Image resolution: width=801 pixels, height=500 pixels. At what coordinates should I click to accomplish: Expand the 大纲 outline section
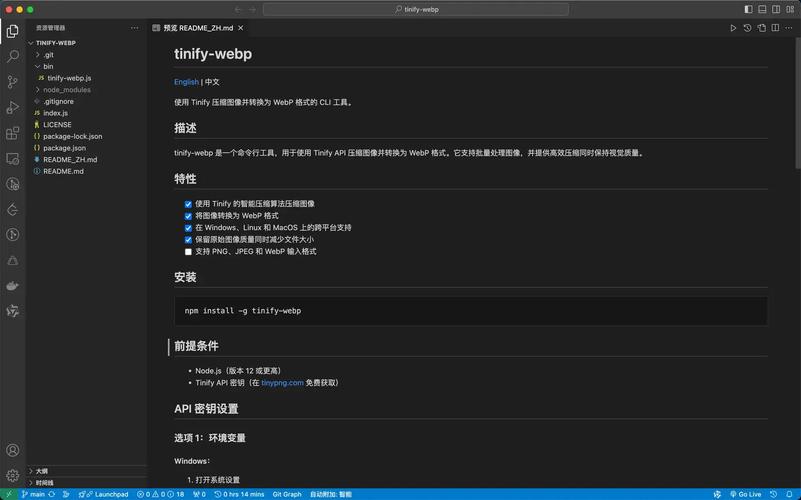click(x=87, y=471)
